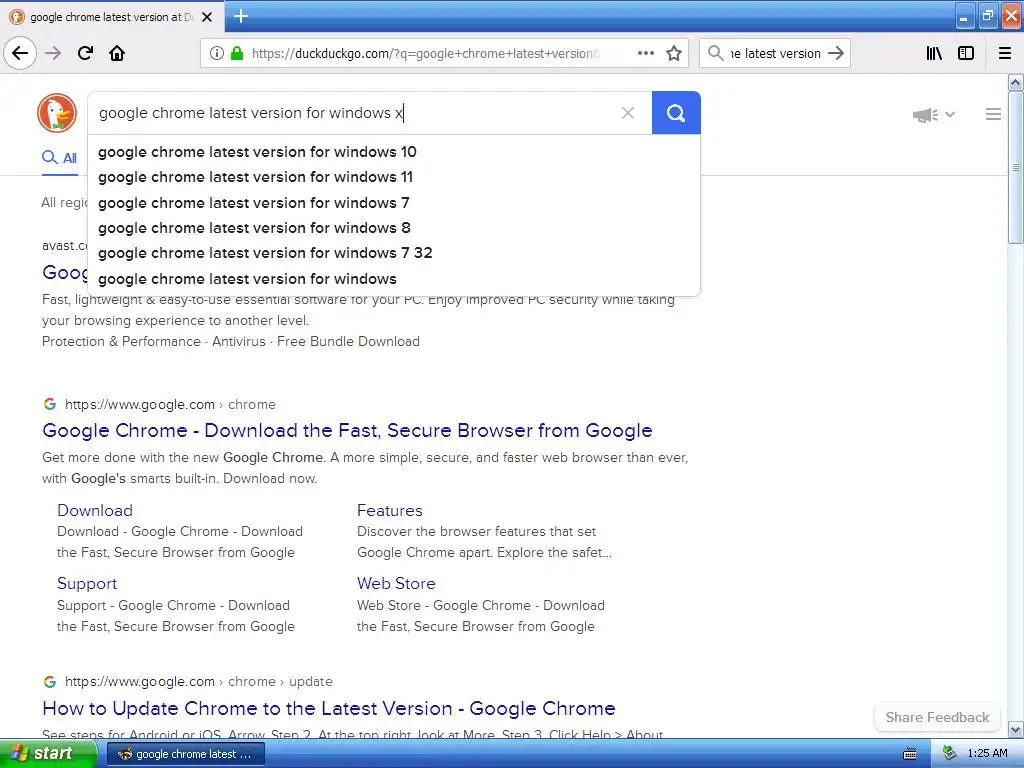
Task: Open the Web Store sitelink
Action: 396,583
